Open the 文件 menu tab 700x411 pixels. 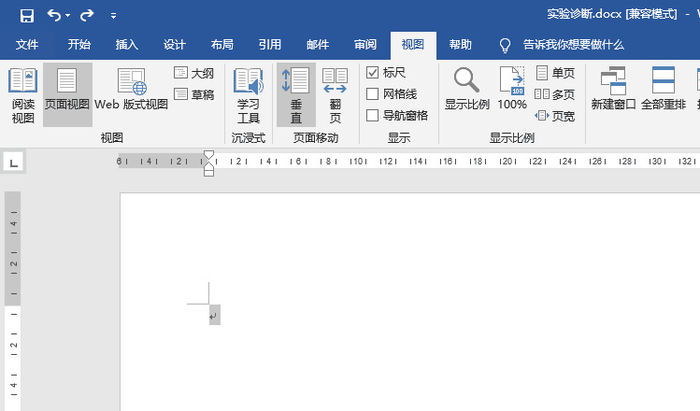click(27, 45)
